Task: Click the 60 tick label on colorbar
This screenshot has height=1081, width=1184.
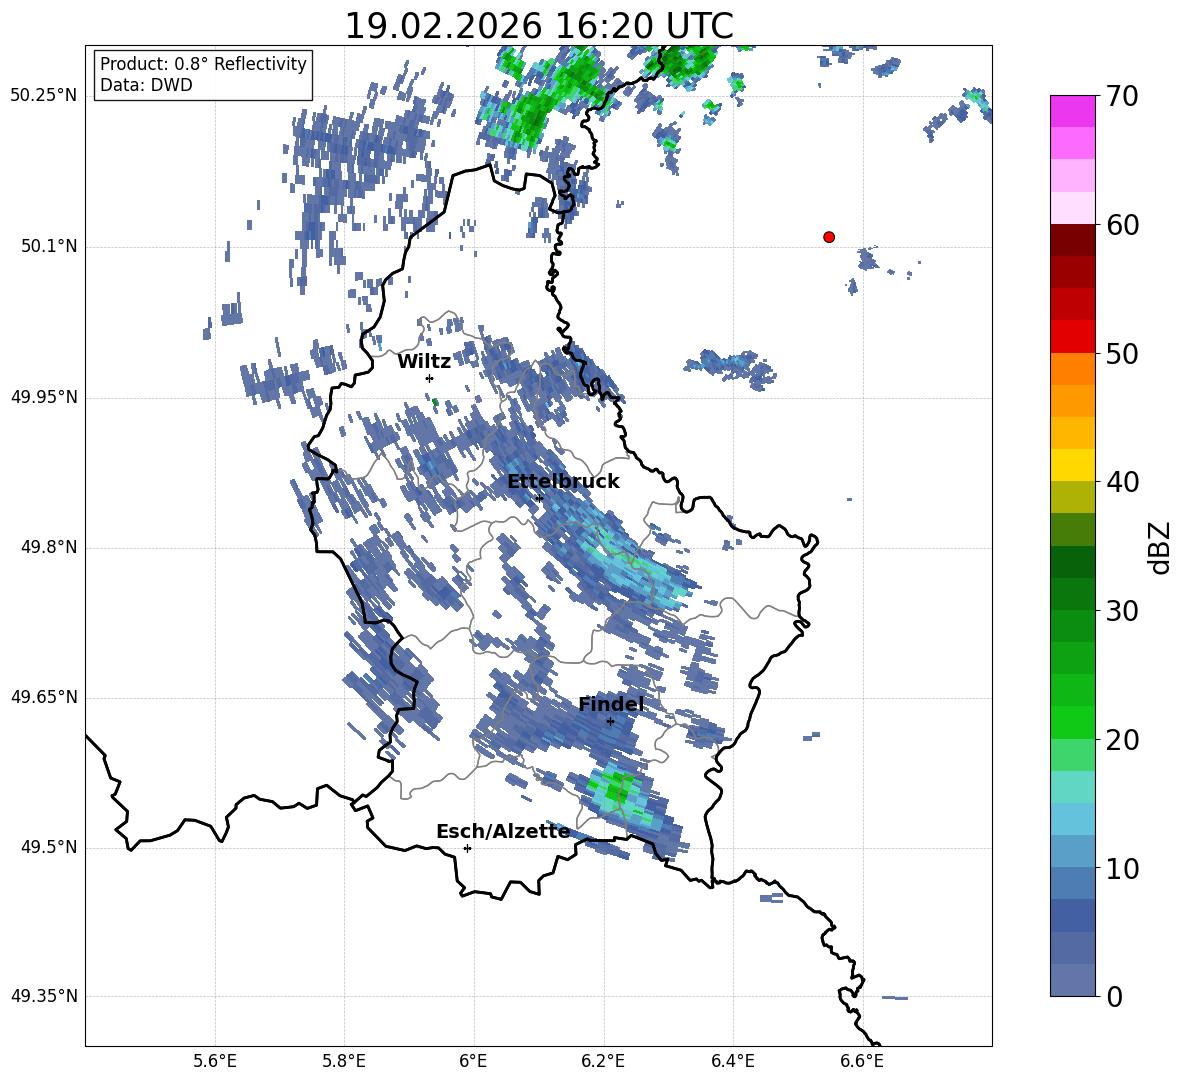Action: click(1122, 225)
